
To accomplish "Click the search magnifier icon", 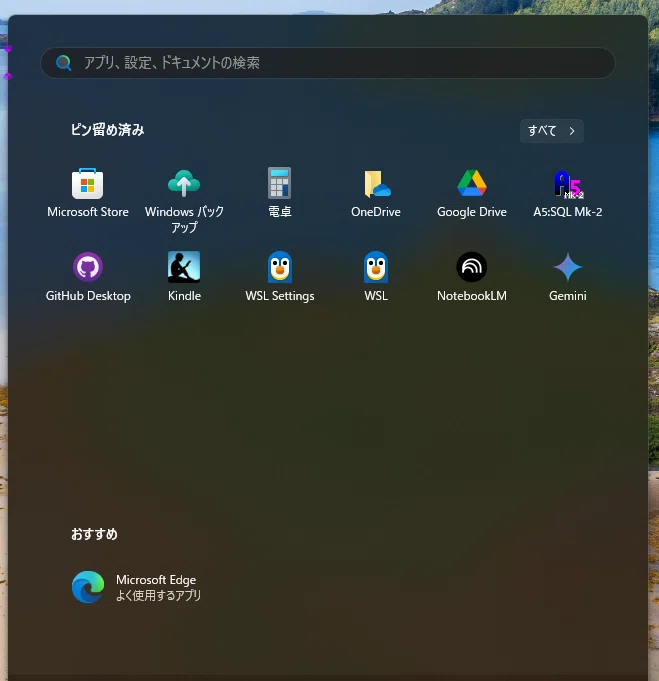I will [63, 63].
